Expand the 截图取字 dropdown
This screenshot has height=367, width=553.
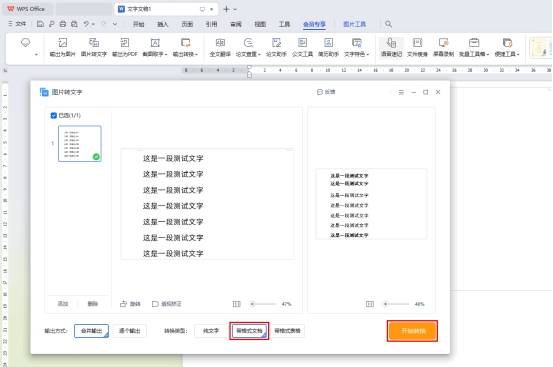coord(166,54)
